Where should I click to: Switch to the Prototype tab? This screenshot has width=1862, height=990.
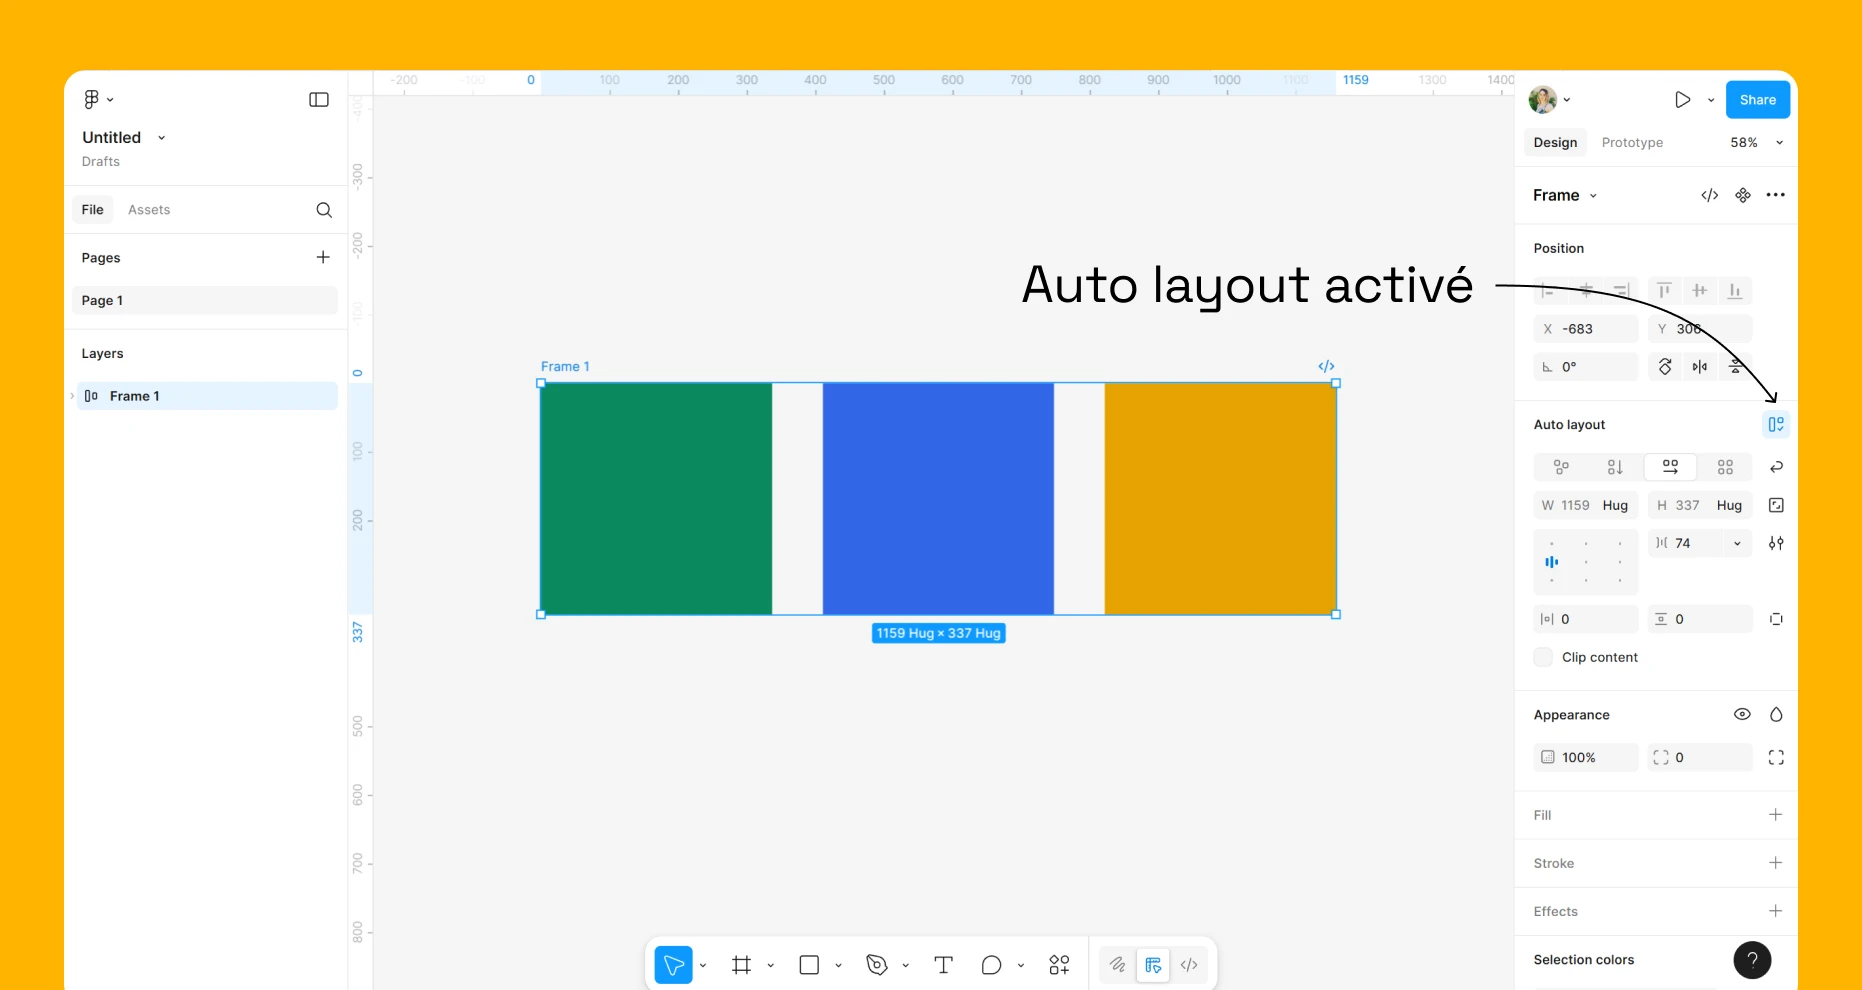point(1631,142)
